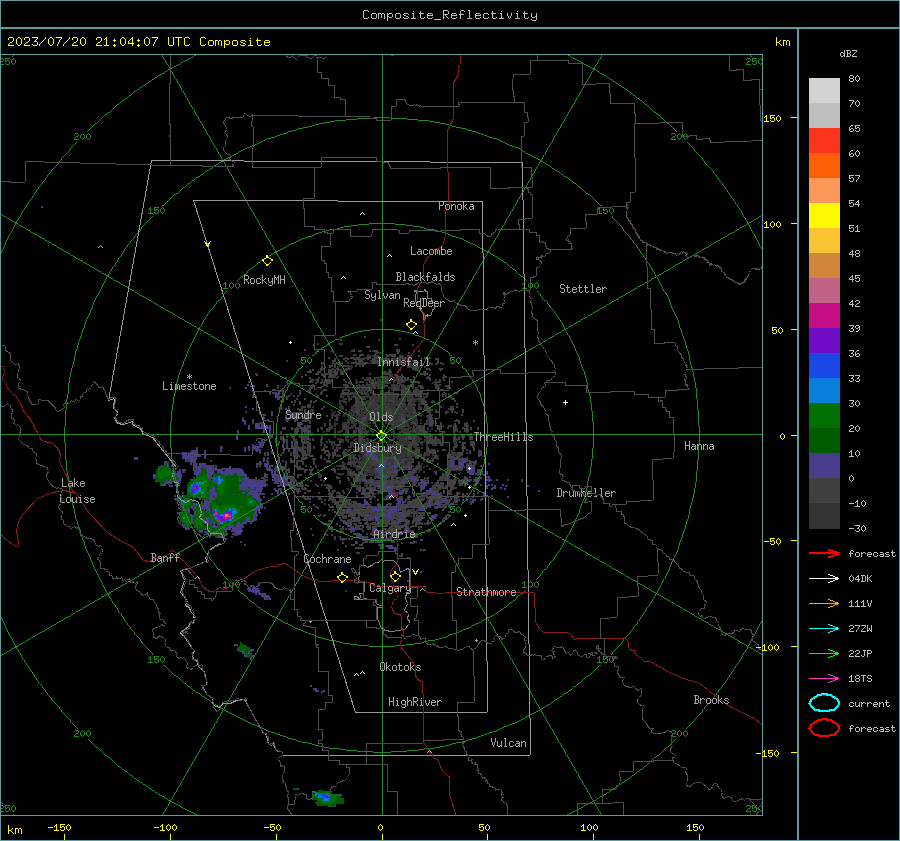The height and width of the screenshot is (841, 900).
Task: Click the yellow diamond marker beside RockyMH
Action: 267,261
